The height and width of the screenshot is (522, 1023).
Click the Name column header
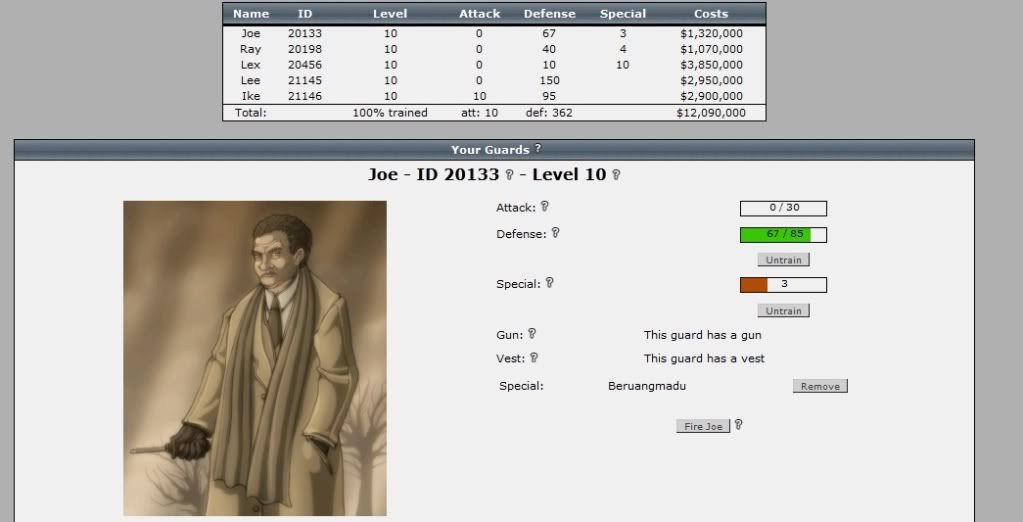click(x=251, y=14)
